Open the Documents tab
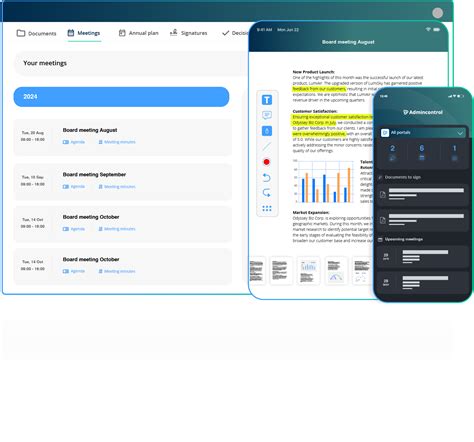The width and height of the screenshot is (474, 442). coord(36,33)
